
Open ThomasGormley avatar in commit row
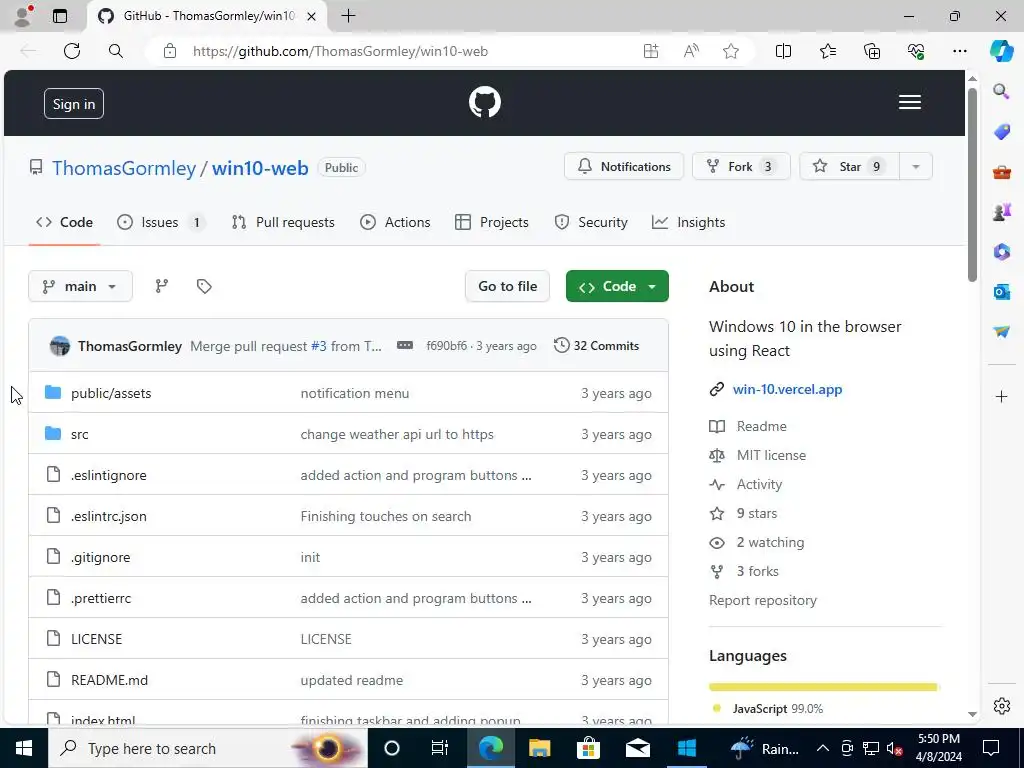pyautogui.click(x=60, y=345)
